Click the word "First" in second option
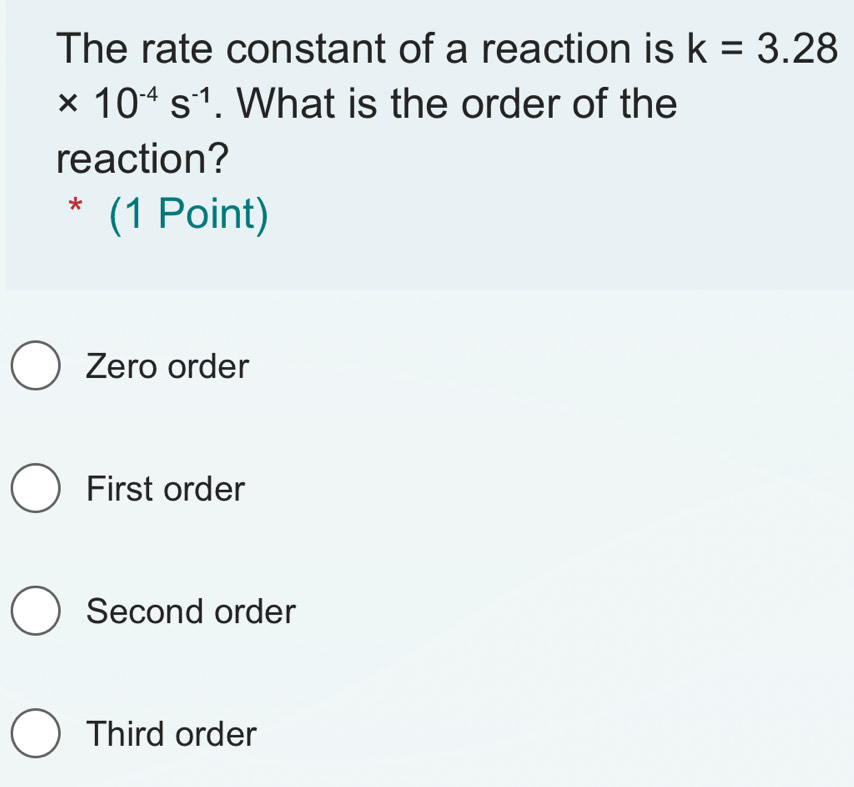This screenshot has width=854, height=787. 121,490
